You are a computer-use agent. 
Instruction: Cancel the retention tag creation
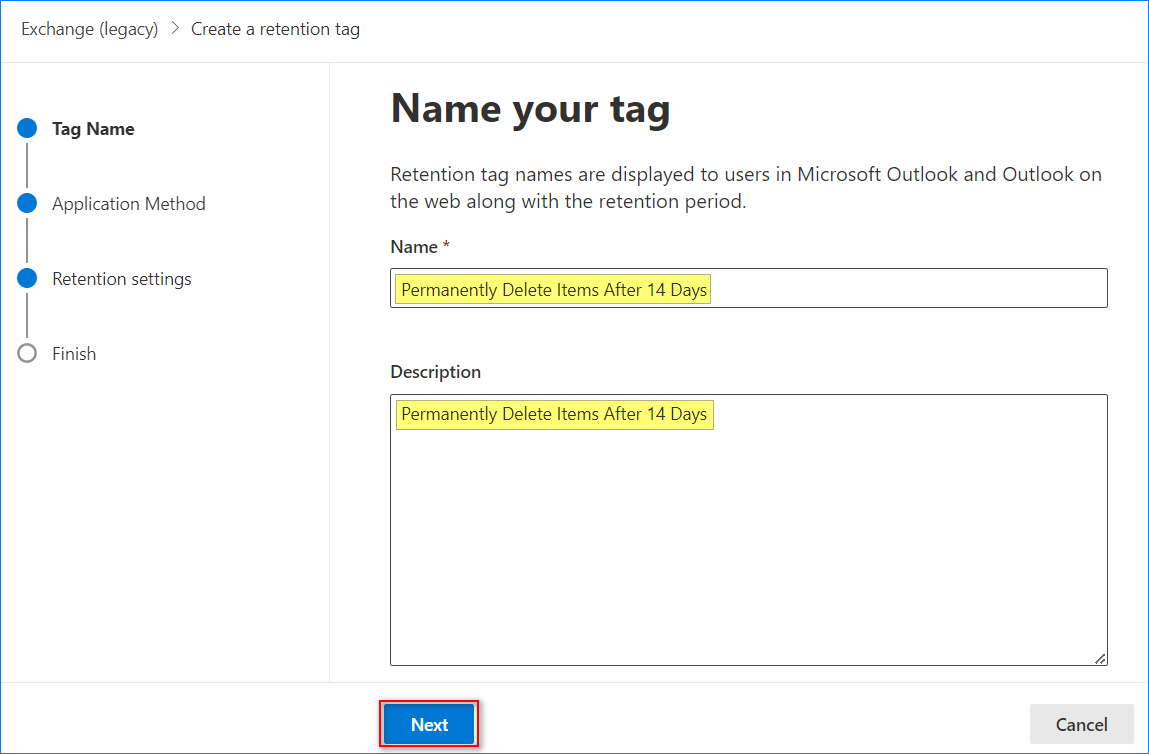point(1081,724)
